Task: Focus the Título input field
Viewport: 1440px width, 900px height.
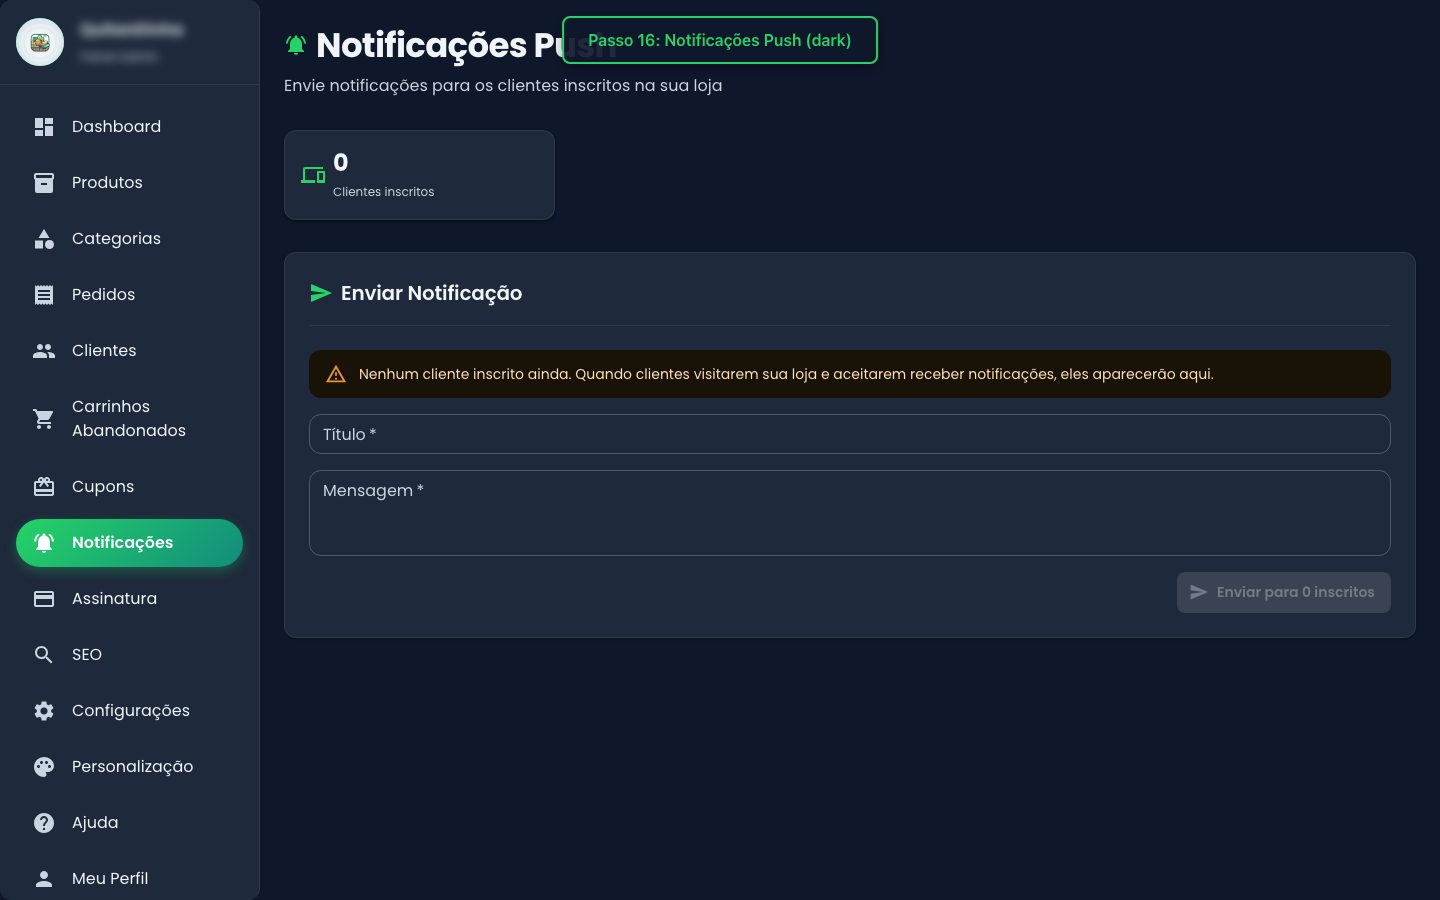Action: tap(849, 434)
